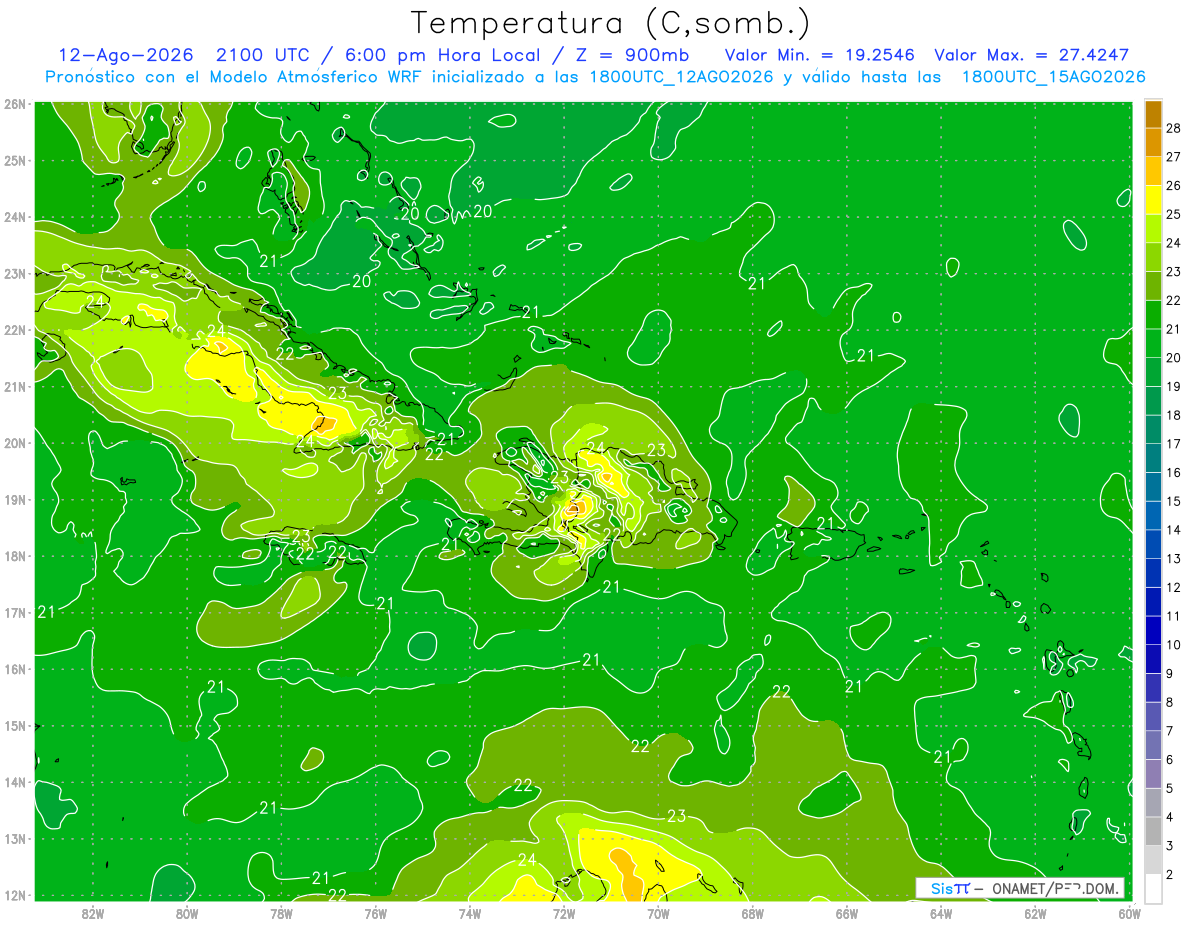Click the "64W" longitude axis label
The height and width of the screenshot is (927, 1200).
pyautogui.click(x=941, y=912)
